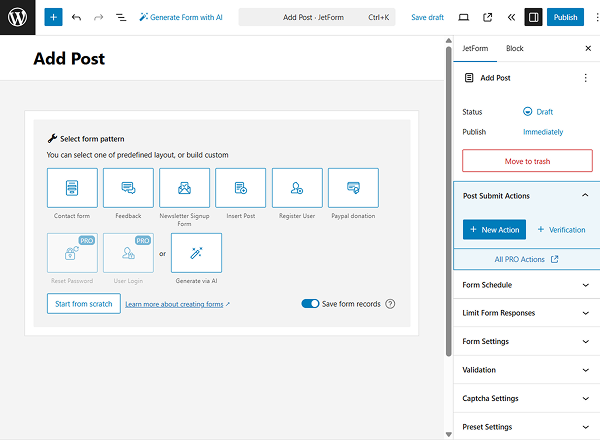Open the device preview laptop icon
Image resolution: width=600 pixels, height=440 pixels.
coord(464,17)
